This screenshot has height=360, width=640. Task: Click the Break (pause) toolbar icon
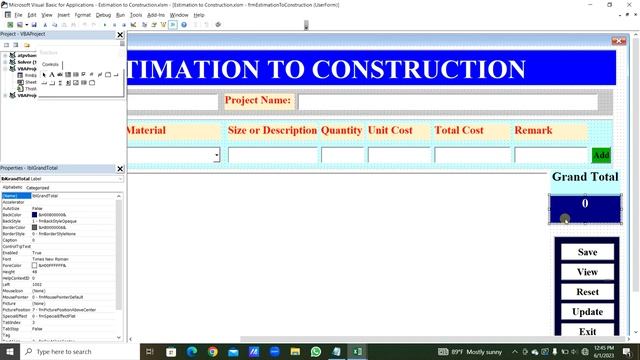(114, 24)
